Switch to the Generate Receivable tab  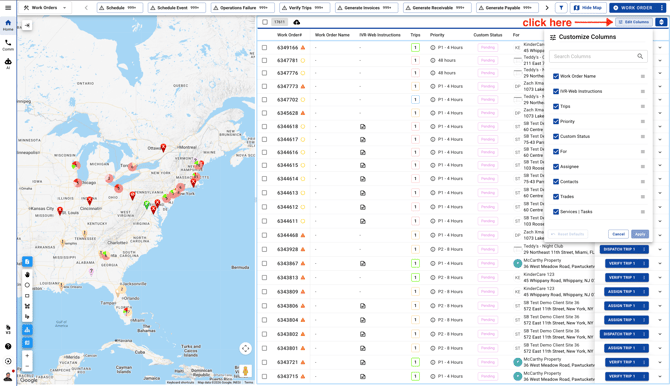[437, 8]
